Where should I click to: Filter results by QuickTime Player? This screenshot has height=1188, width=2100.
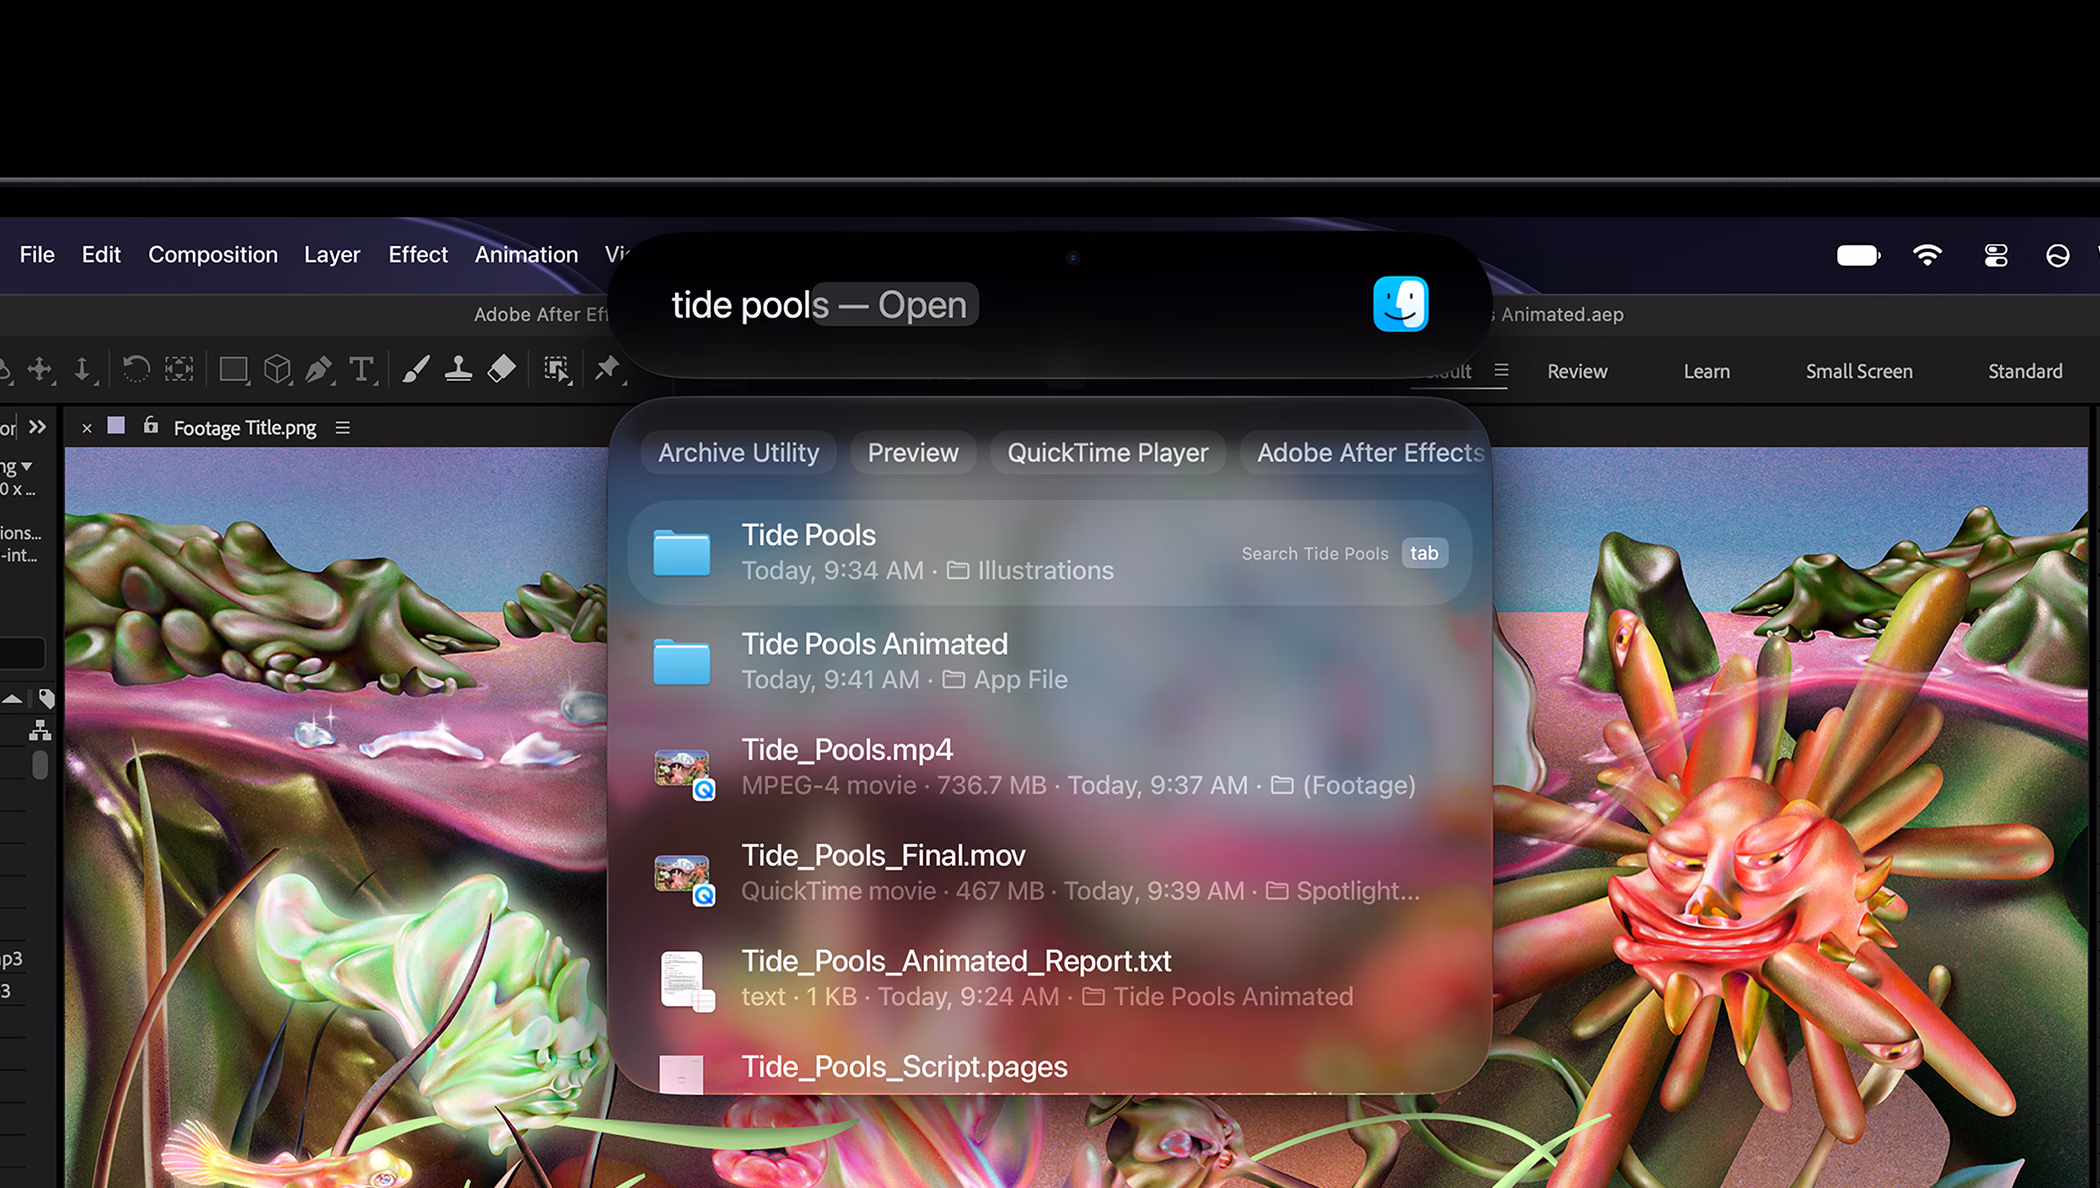click(x=1107, y=453)
